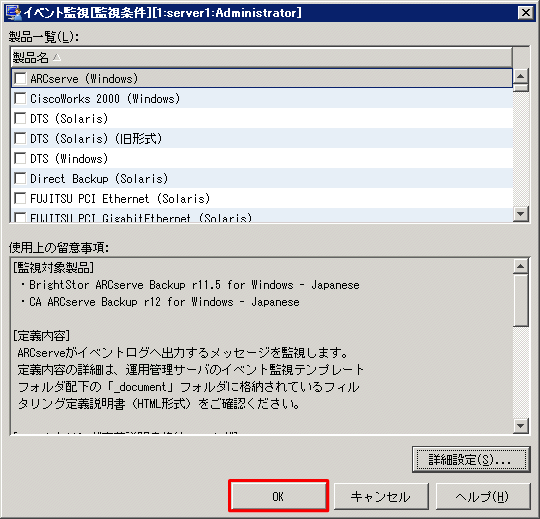The height and width of the screenshot is (519, 540).
Task: Select CiscoWorks 2000 (Windows) row text
Action: [x=105, y=99]
